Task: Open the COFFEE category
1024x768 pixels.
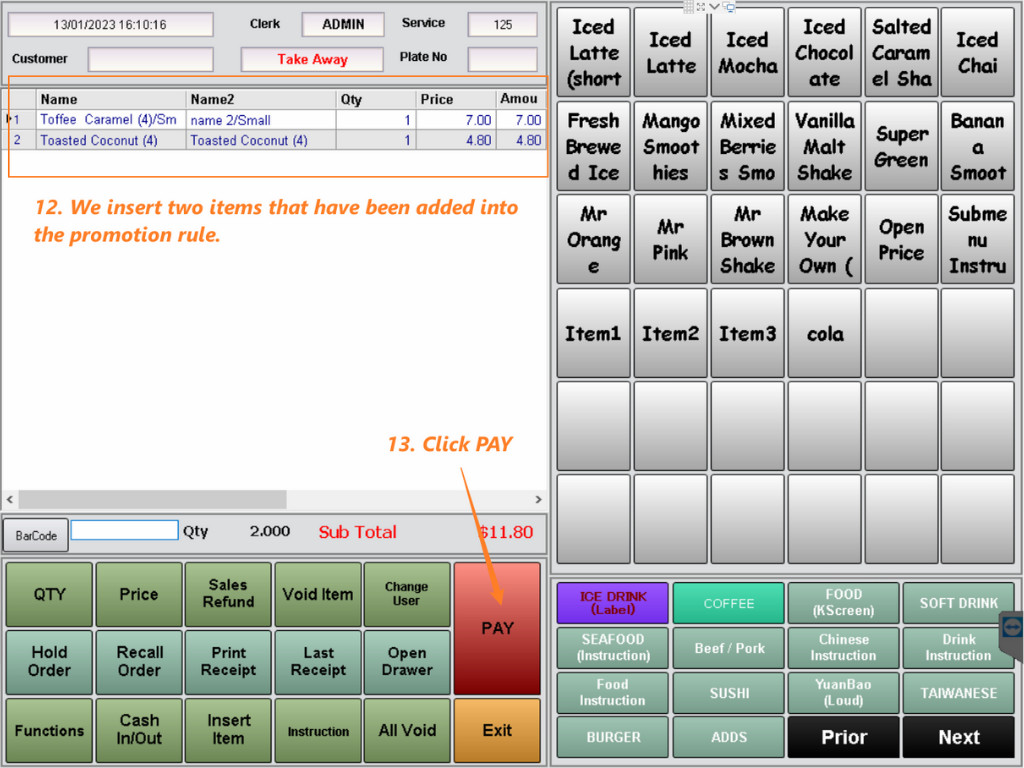Action: click(728, 603)
